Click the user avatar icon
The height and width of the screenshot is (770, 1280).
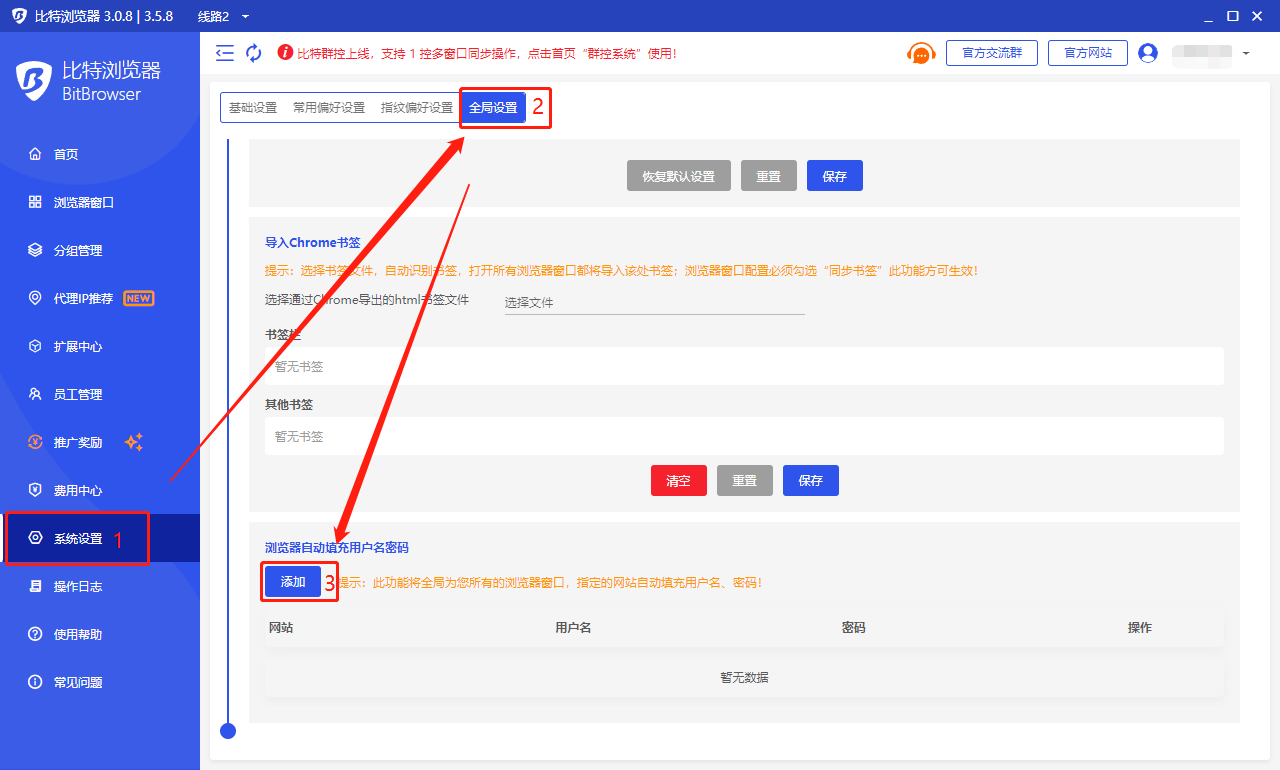click(x=1148, y=53)
